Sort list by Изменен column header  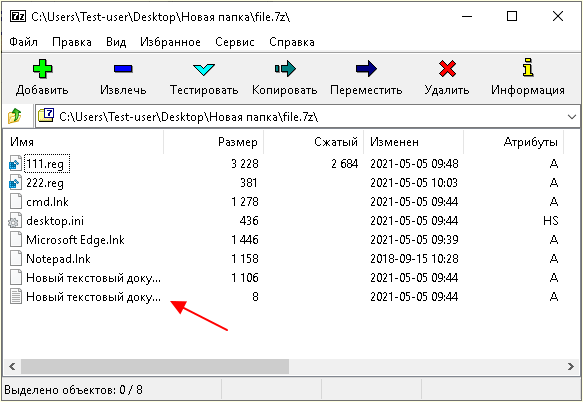pos(413,142)
